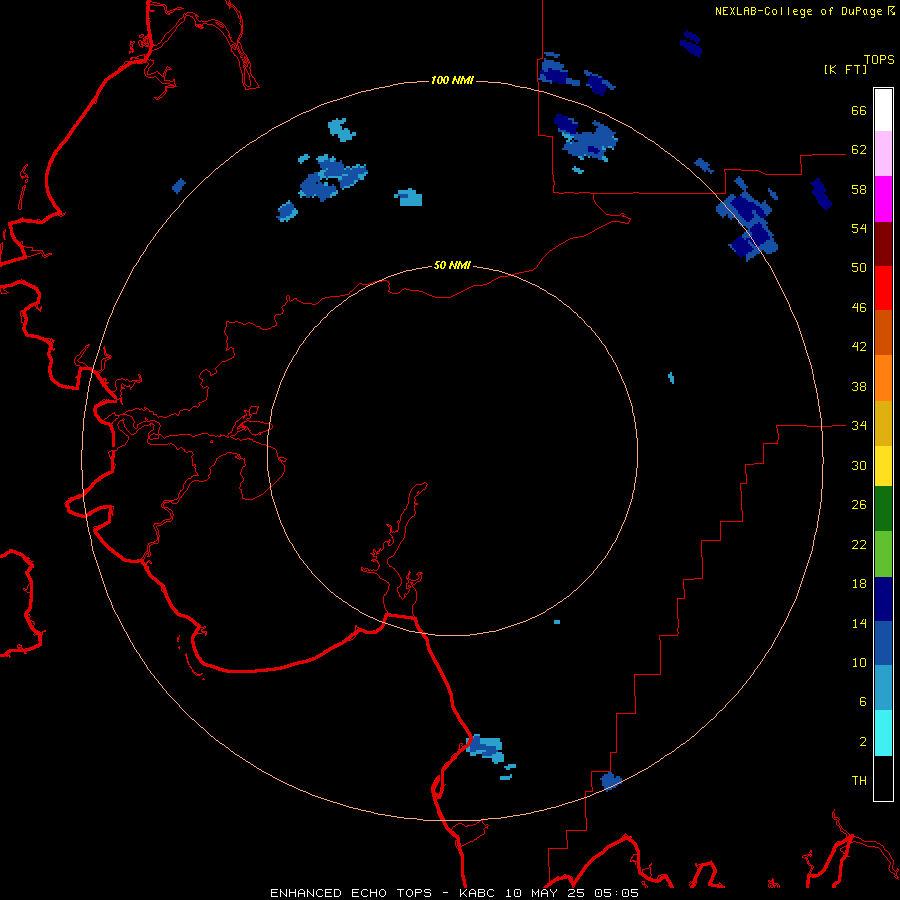This screenshot has height=900, width=900.
Task: Pick the magenta swatch in the color scale
Action: point(883,199)
